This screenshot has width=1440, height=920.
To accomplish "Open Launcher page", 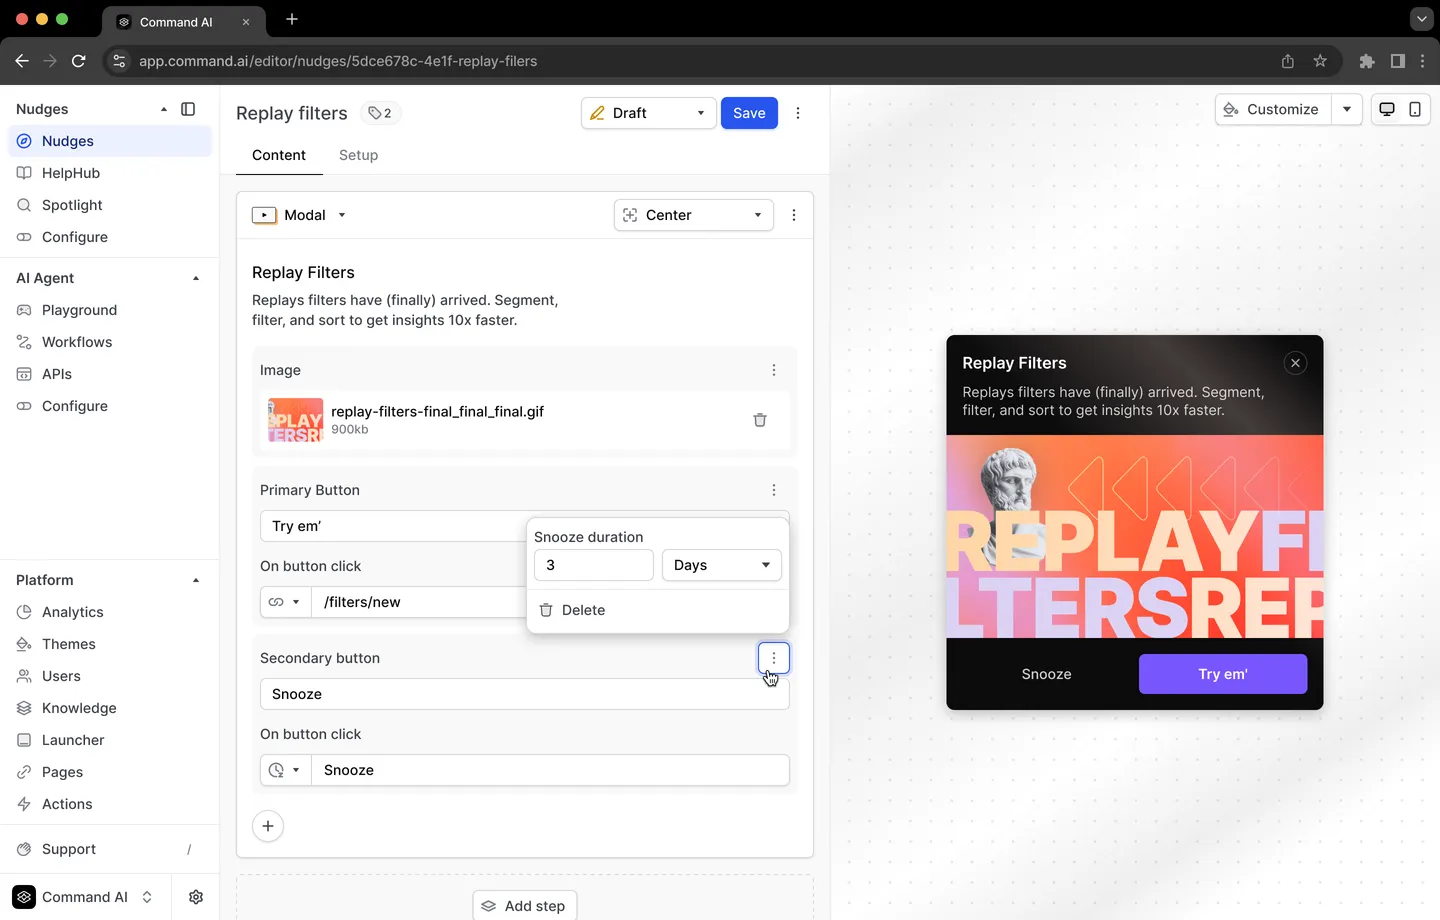I will tap(110, 740).
